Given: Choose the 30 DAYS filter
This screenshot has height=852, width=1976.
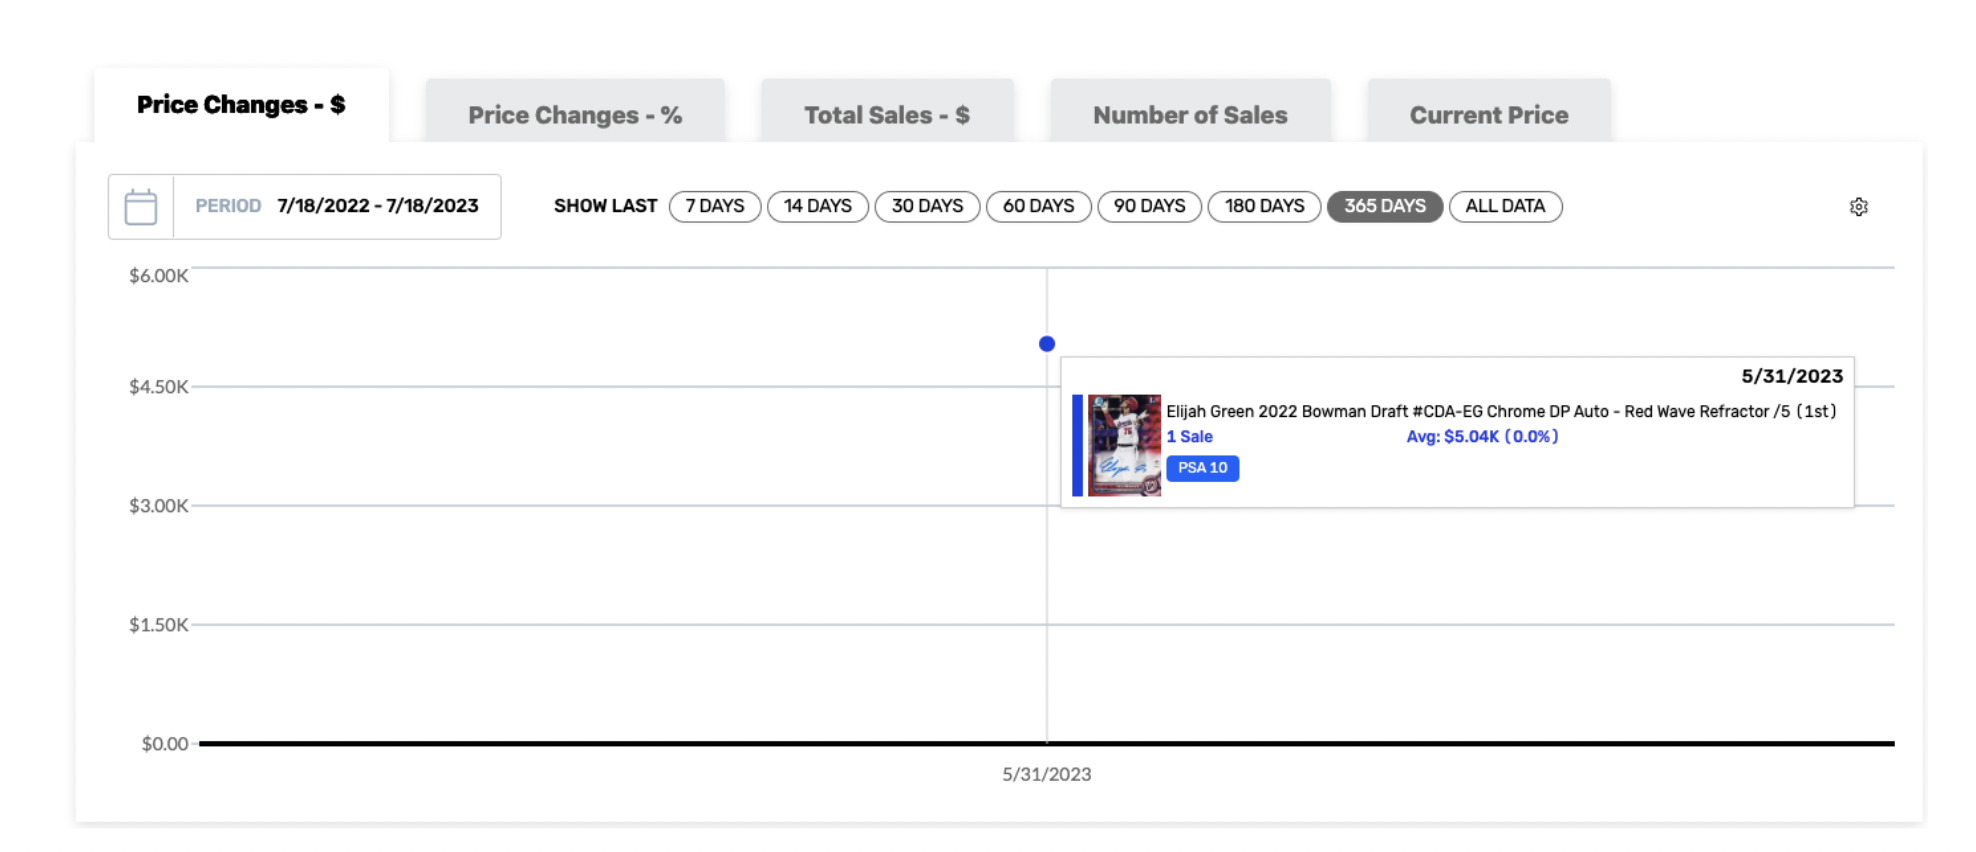Looking at the screenshot, I should (x=927, y=206).
